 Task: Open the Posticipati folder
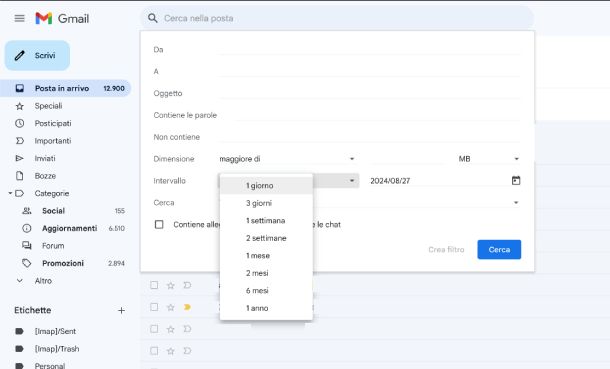pos(53,123)
